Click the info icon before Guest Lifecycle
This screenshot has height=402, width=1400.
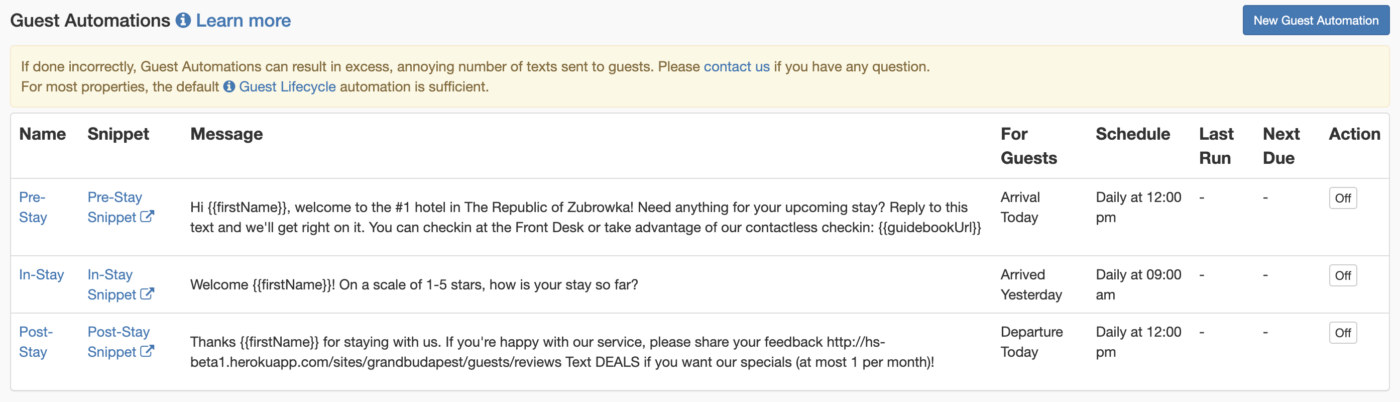pyautogui.click(x=229, y=87)
